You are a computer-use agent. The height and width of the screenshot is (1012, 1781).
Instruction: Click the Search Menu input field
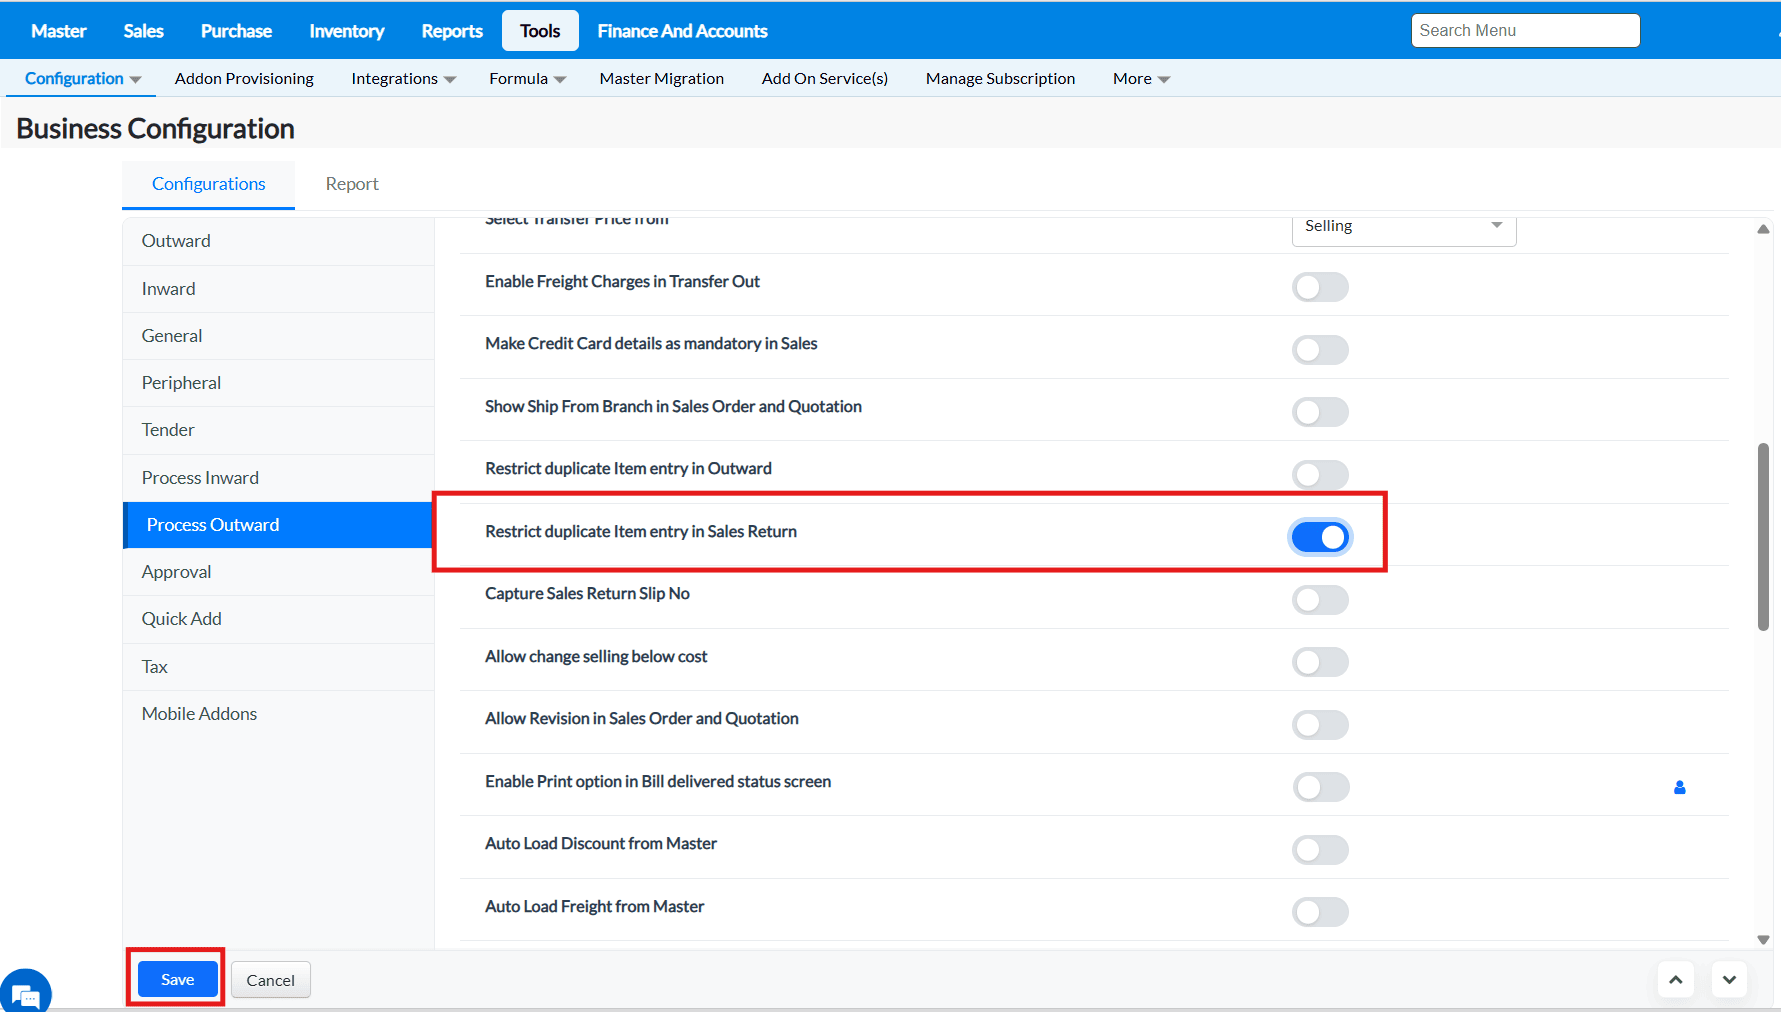pyautogui.click(x=1525, y=31)
